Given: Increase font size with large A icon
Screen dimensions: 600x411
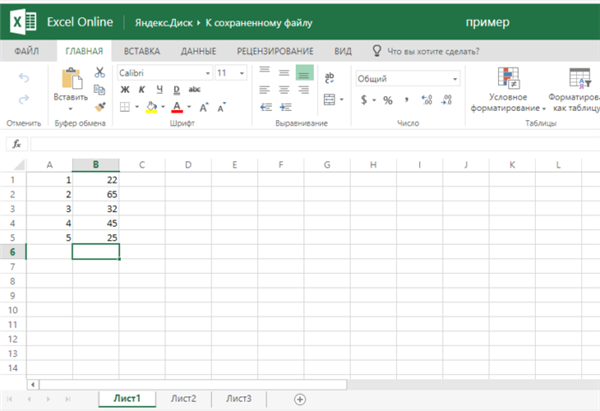Looking at the screenshot, I should pos(204,107).
